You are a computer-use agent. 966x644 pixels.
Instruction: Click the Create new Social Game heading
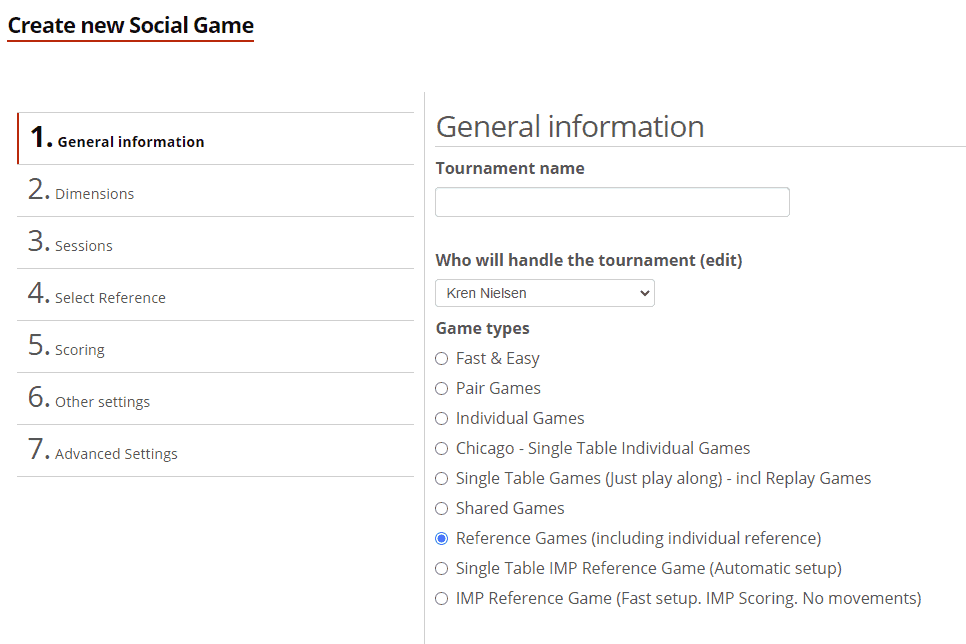(131, 26)
